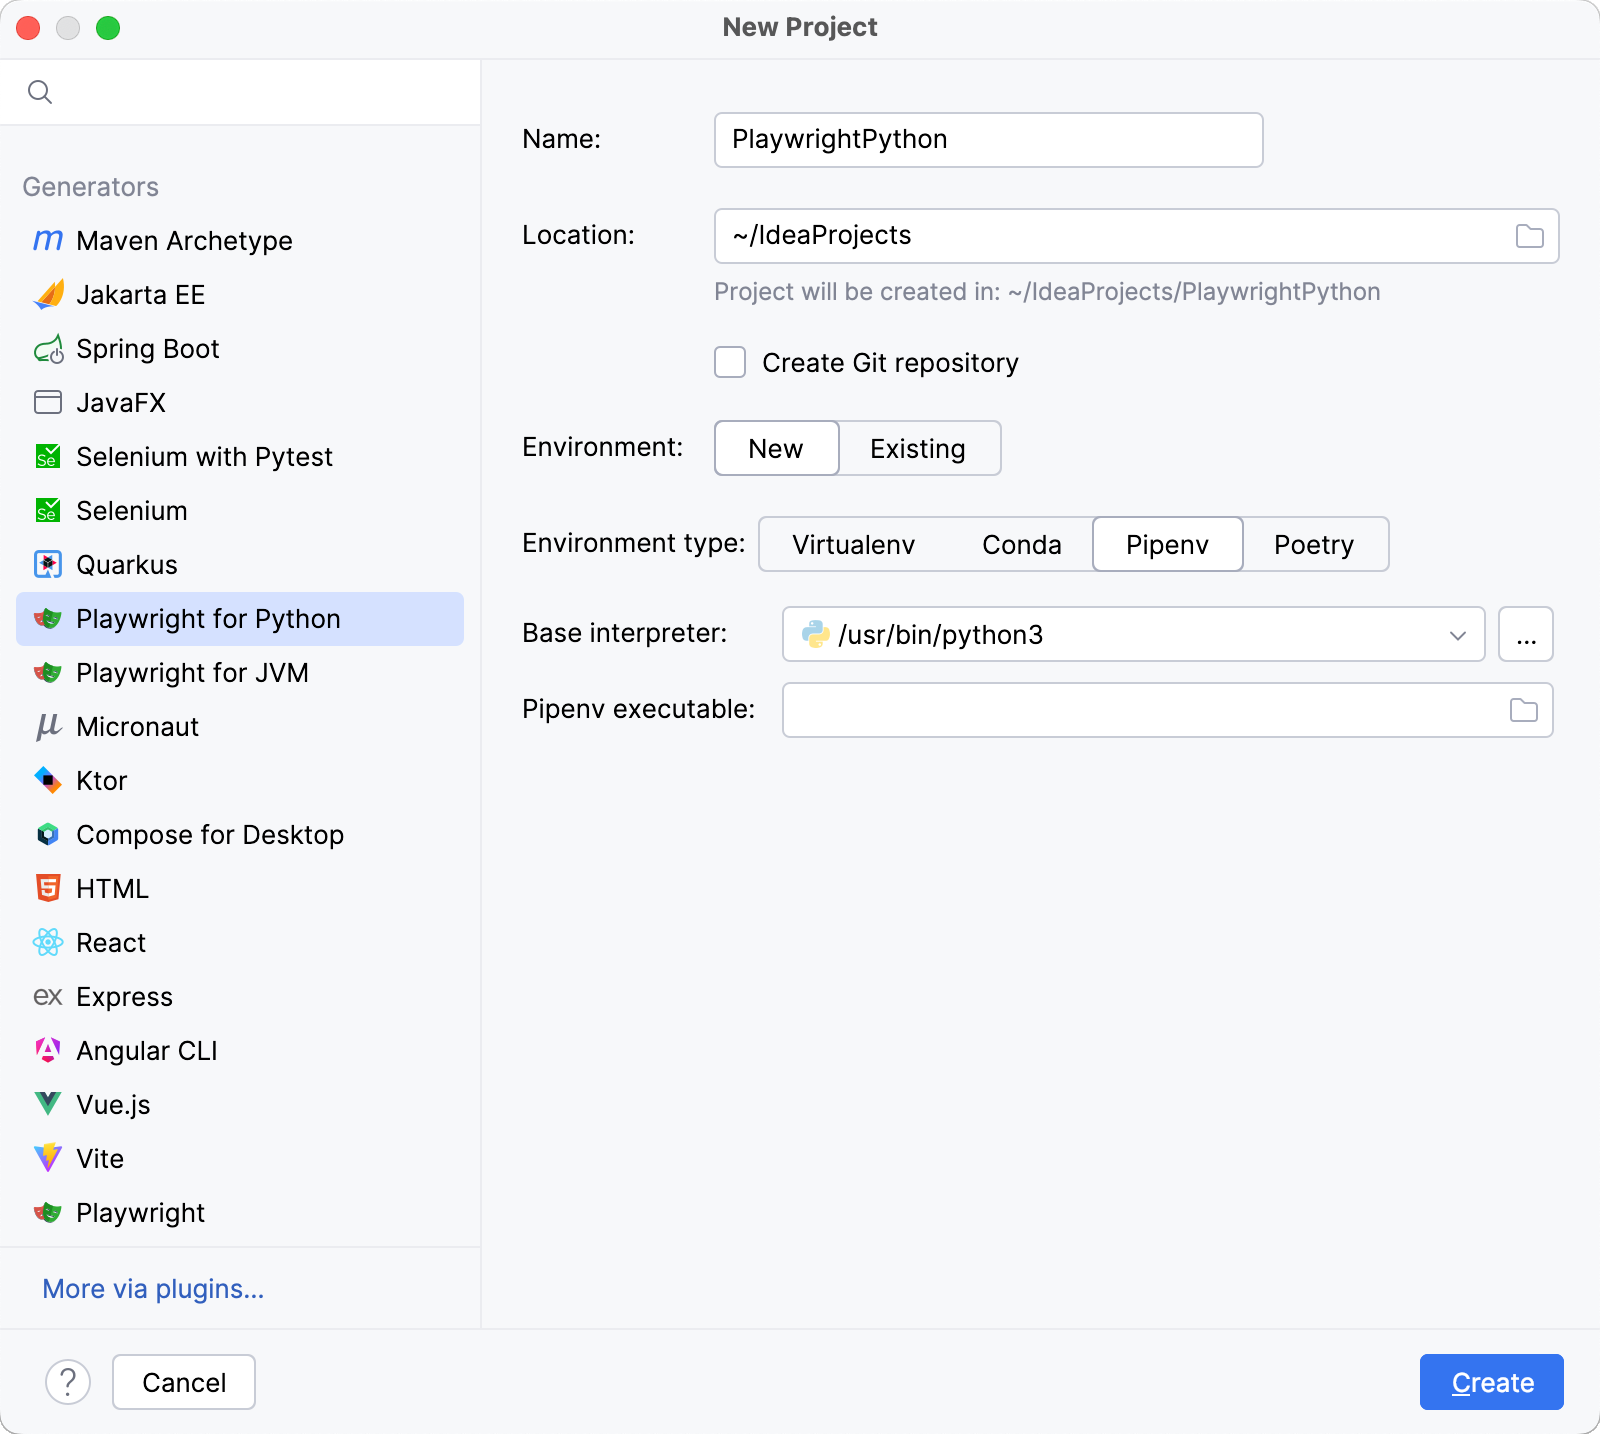The width and height of the screenshot is (1600, 1434).
Task: Select the Selenium with Pytest icon
Action: [x=47, y=457]
